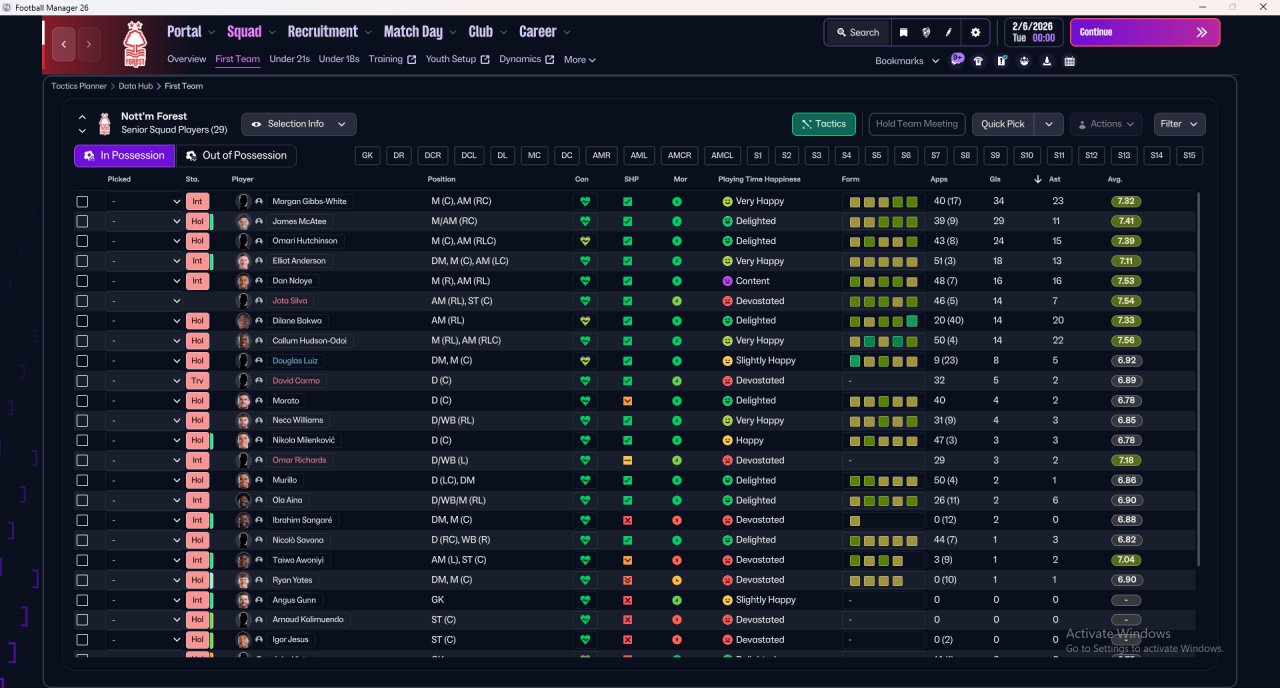Screen dimensions: 1280x688
Task: Click the Search field in top bar
Action: pyautogui.click(x=857, y=32)
